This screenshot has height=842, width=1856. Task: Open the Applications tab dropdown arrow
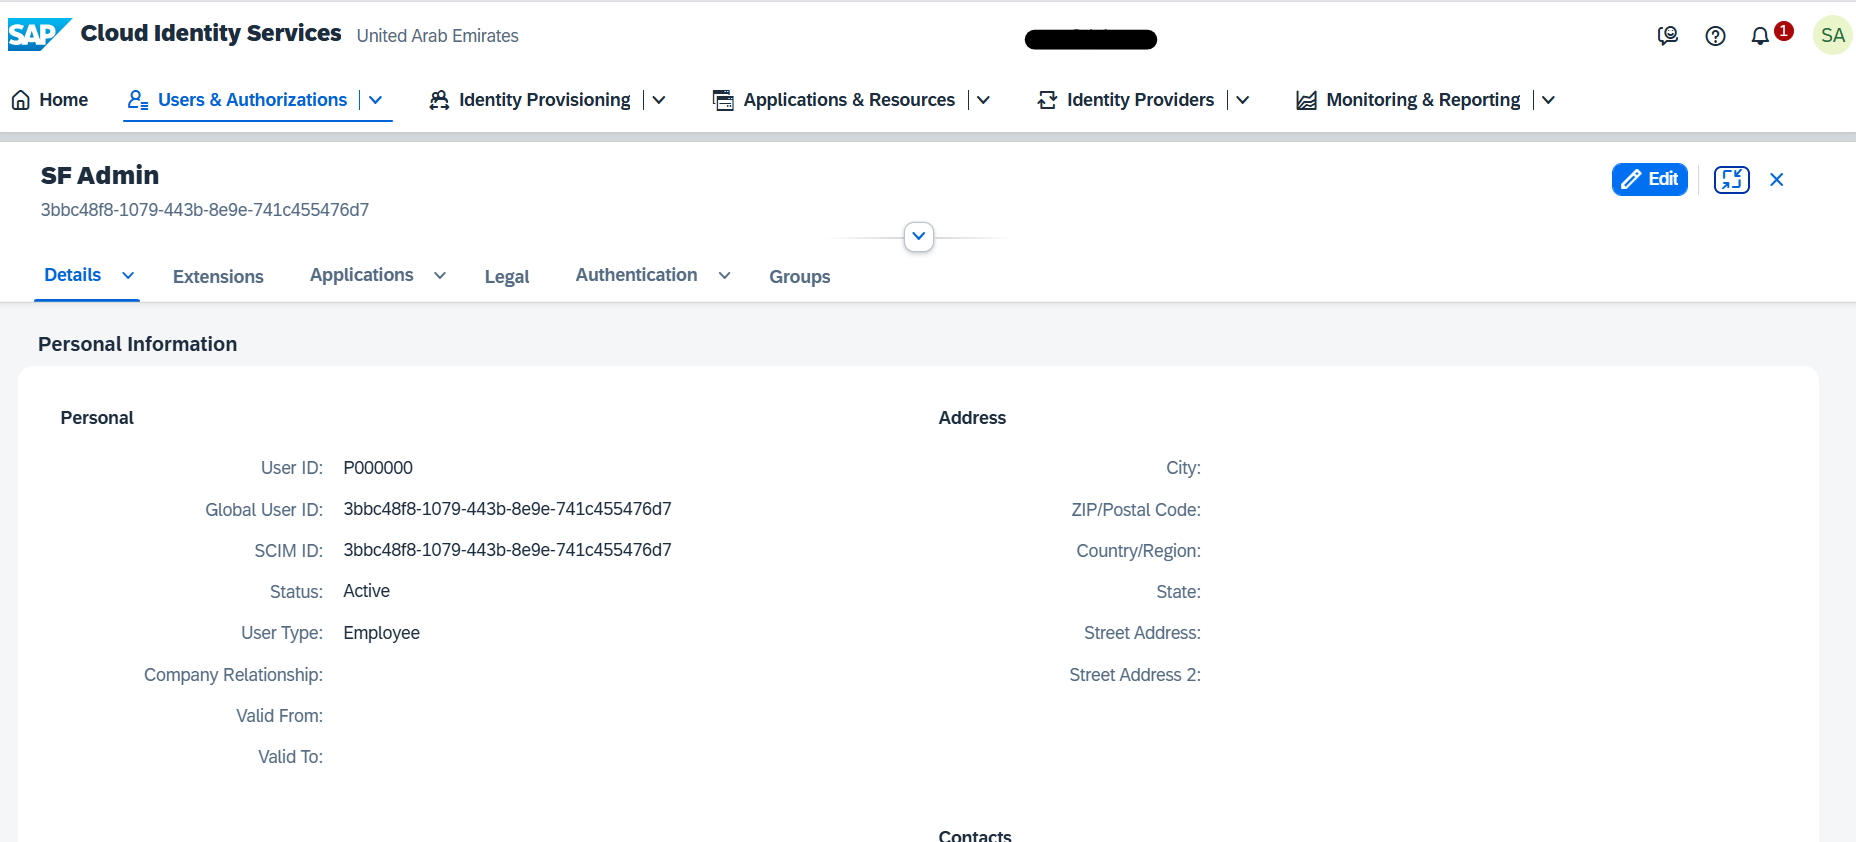[x=440, y=276]
